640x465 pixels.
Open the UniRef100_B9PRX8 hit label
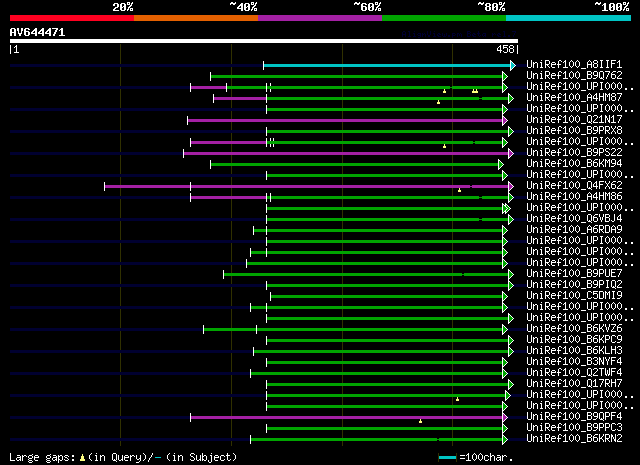click(574, 130)
